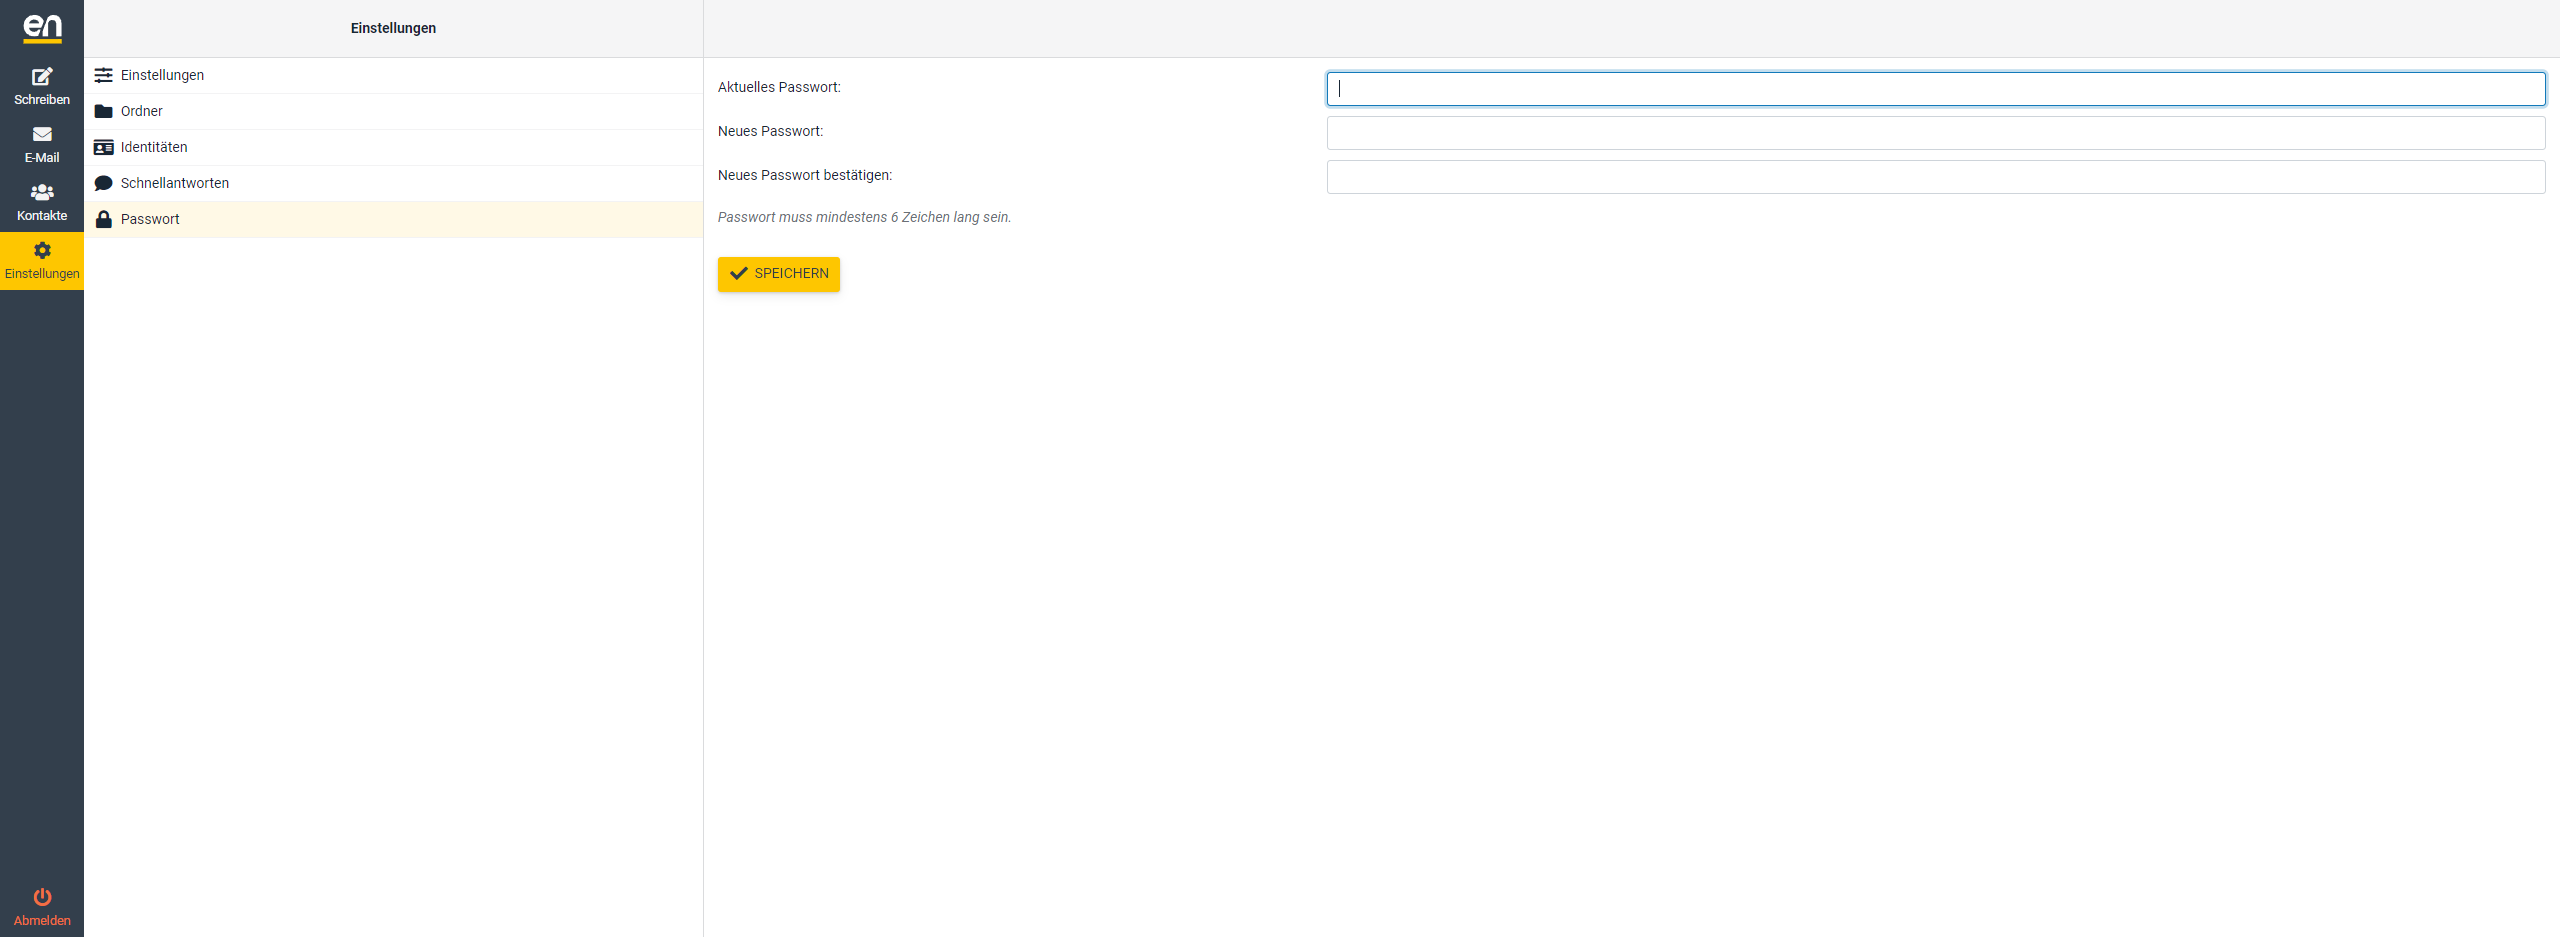This screenshot has width=2560, height=937.
Task: Click the sliders icon beside Einstellungen row
Action: 103,75
